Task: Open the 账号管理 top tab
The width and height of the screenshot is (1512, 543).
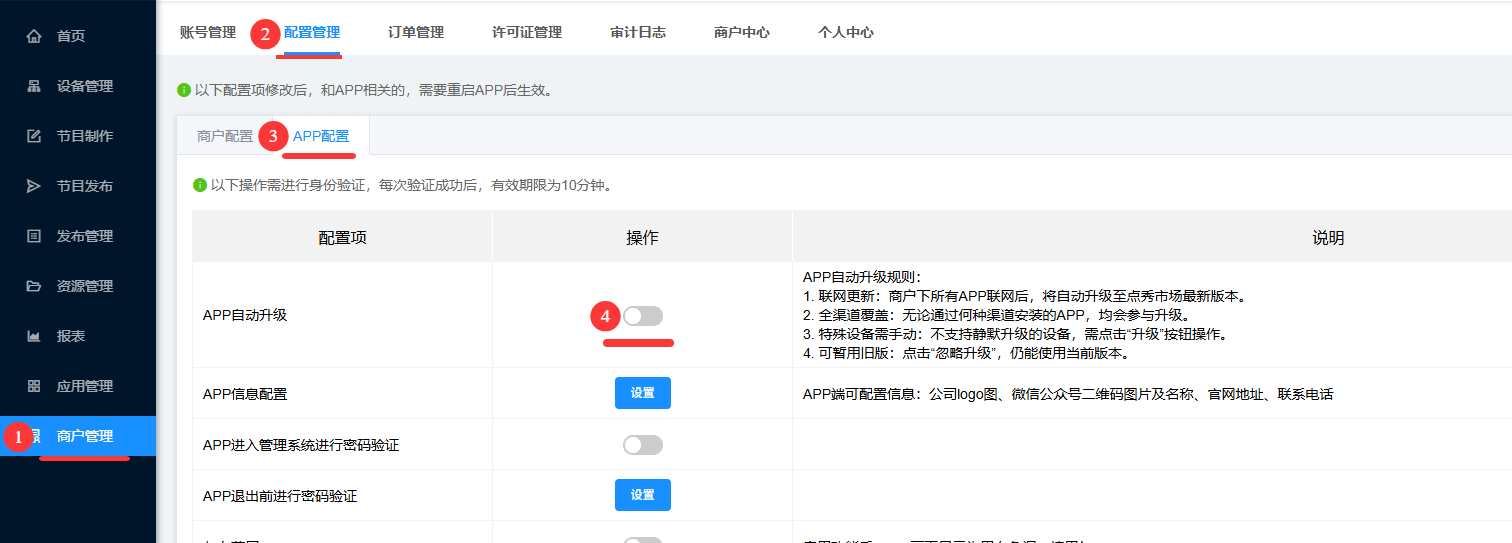Action: tap(208, 32)
